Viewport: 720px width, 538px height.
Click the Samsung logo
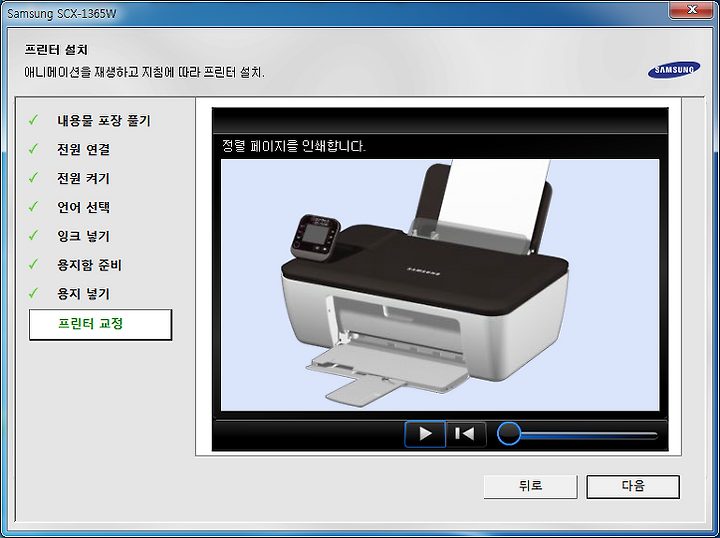point(674,70)
